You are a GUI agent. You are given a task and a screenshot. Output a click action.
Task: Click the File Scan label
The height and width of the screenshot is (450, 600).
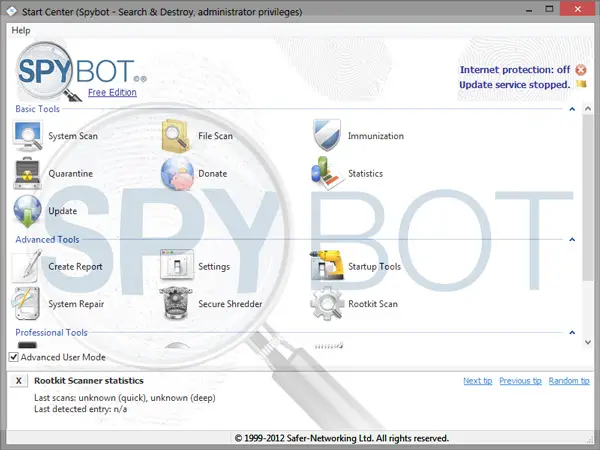pyautogui.click(x=215, y=136)
